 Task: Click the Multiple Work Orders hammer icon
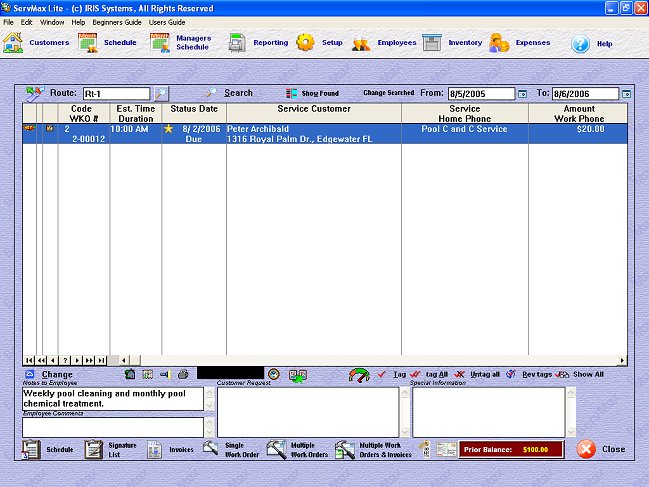click(276, 449)
